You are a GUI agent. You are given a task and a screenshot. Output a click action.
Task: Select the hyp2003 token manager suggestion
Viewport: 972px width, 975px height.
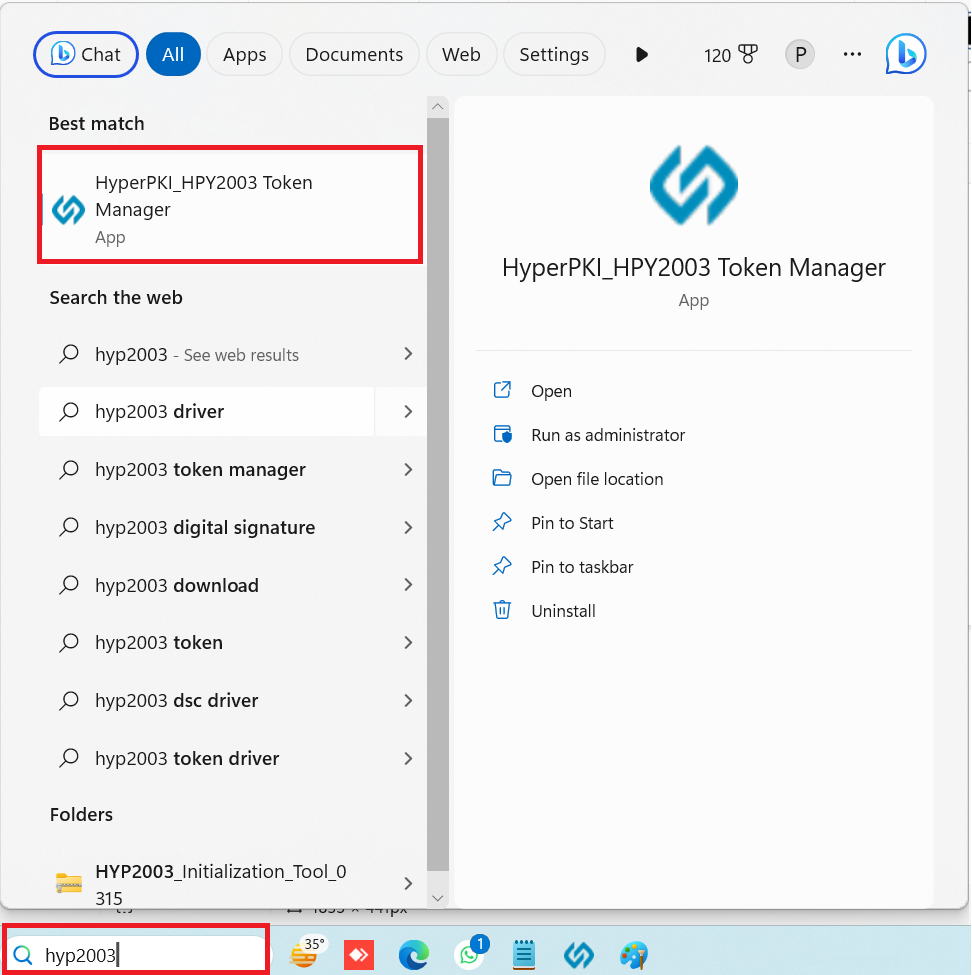pos(207,469)
